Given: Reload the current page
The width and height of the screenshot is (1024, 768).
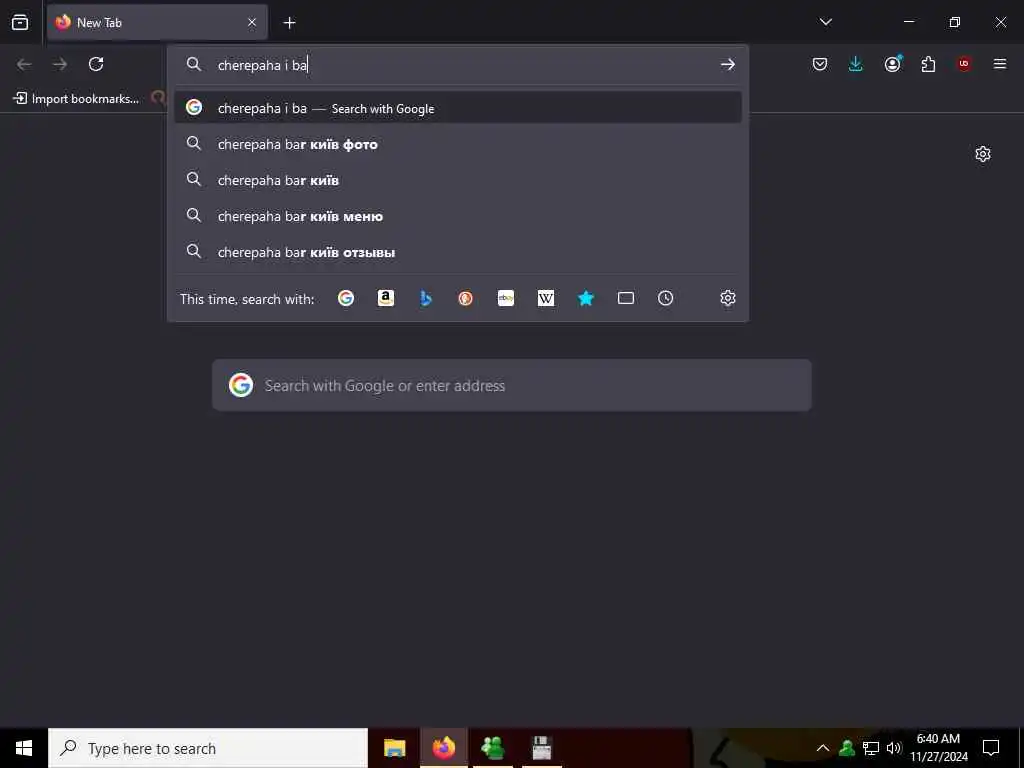Looking at the screenshot, I should [x=96, y=64].
